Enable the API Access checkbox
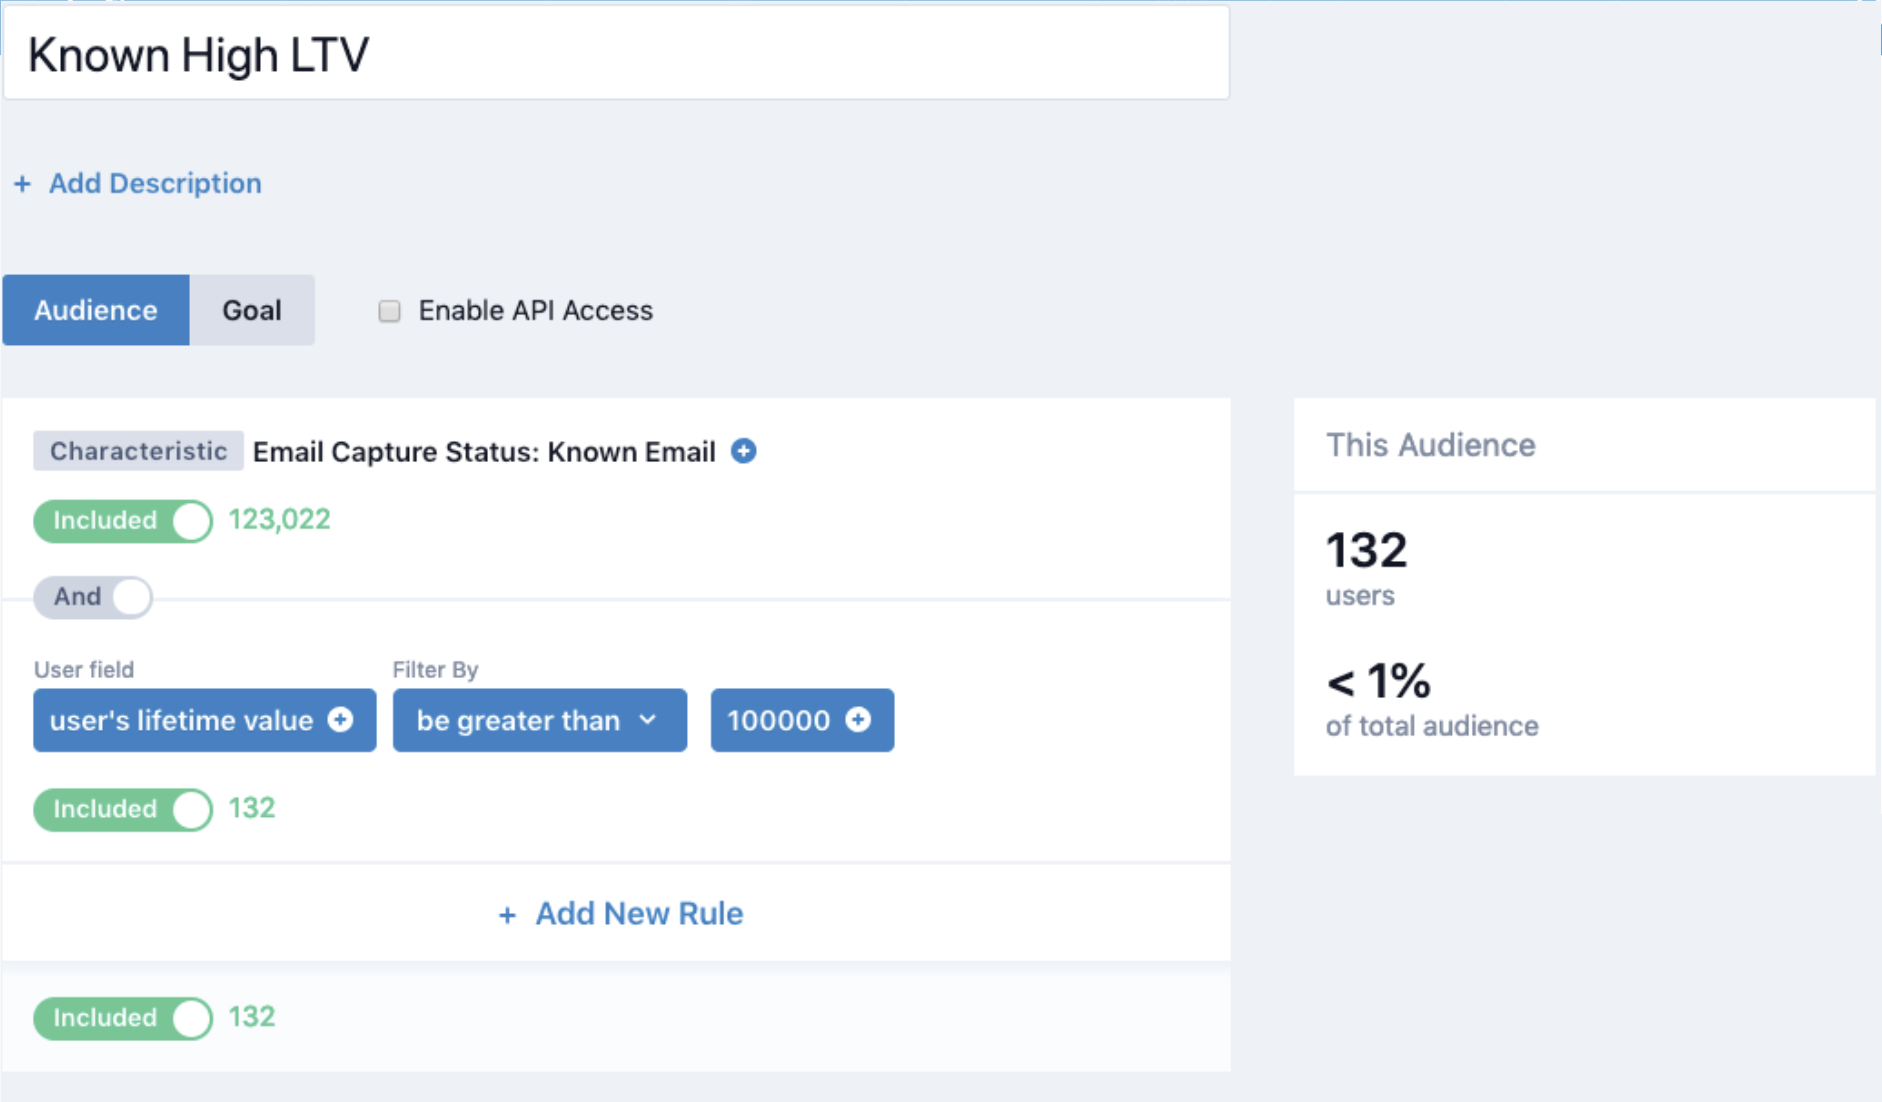Viewport: 1882px width, 1102px height. (x=389, y=311)
